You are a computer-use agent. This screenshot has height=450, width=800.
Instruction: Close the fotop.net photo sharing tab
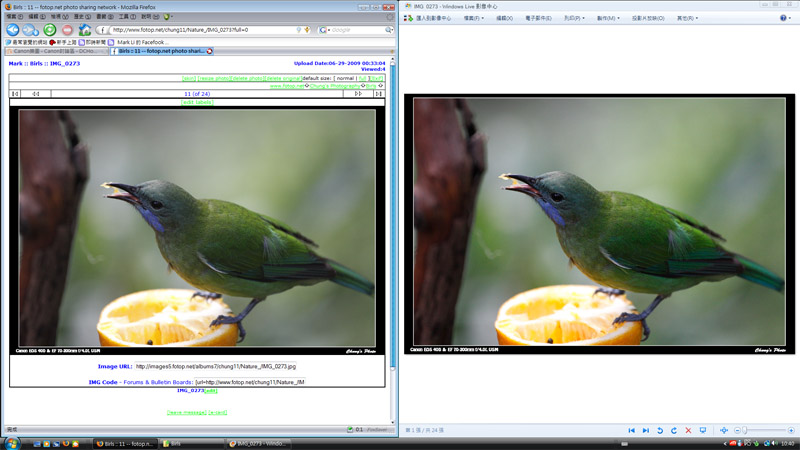[209, 51]
